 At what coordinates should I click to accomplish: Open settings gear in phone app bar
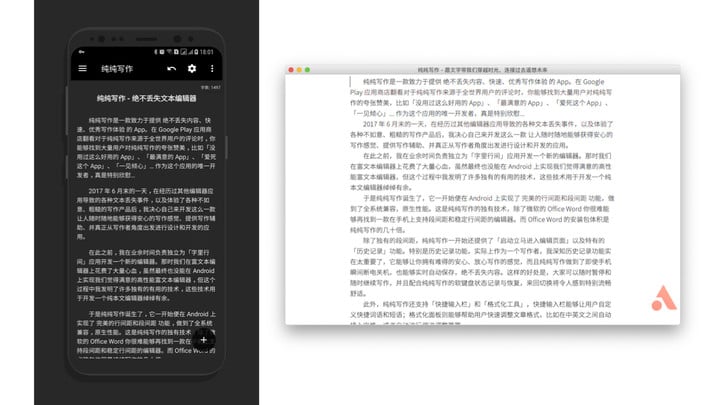click(x=192, y=68)
